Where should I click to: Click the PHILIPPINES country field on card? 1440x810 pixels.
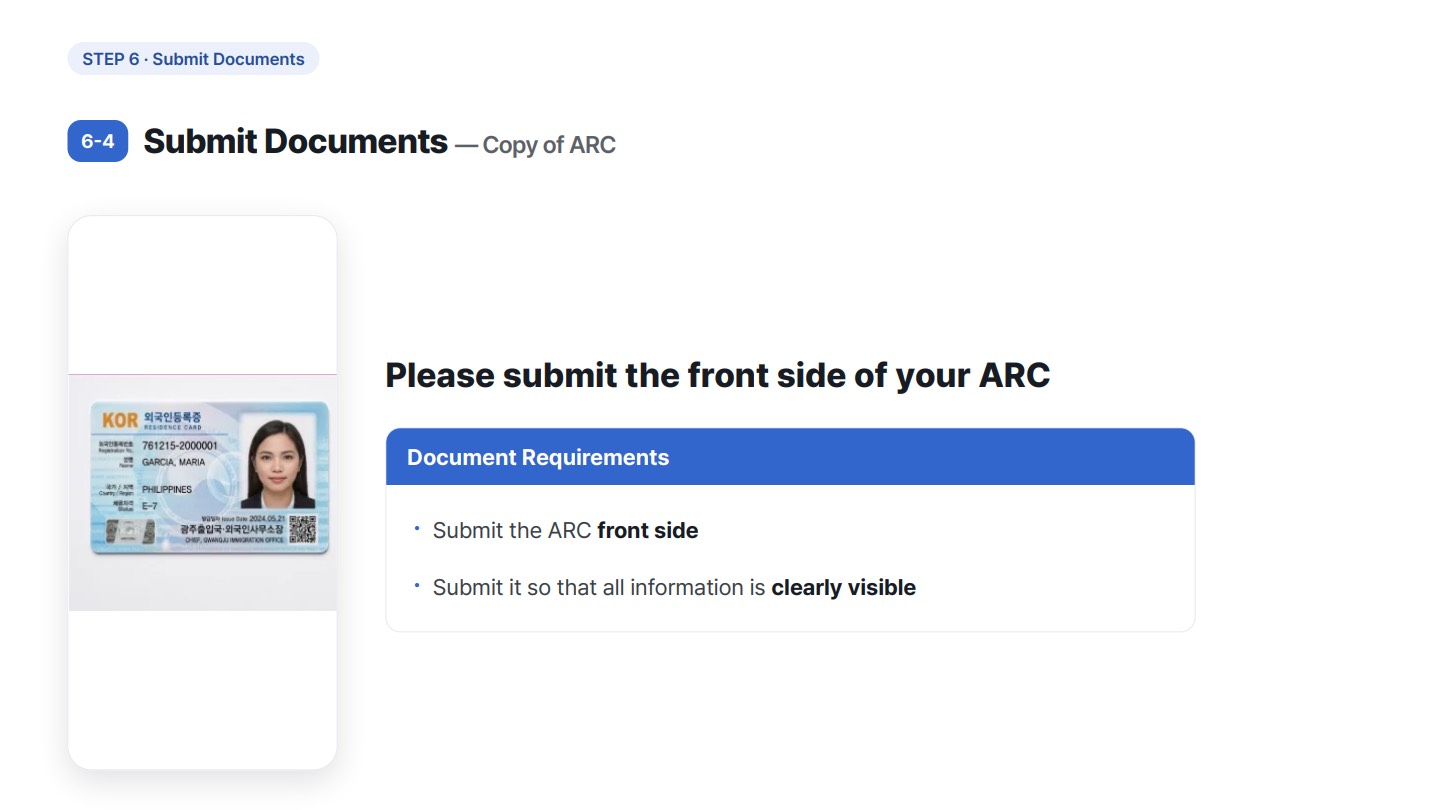[x=167, y=489]
